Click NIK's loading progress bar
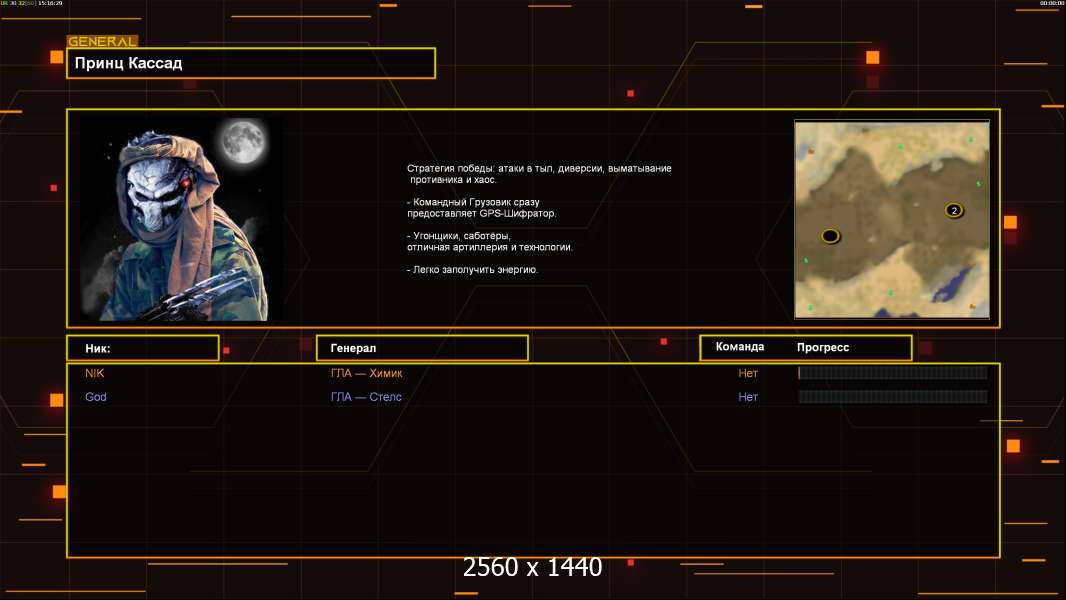This screenshot has height=600, width=1066. [x=892, y=373]
